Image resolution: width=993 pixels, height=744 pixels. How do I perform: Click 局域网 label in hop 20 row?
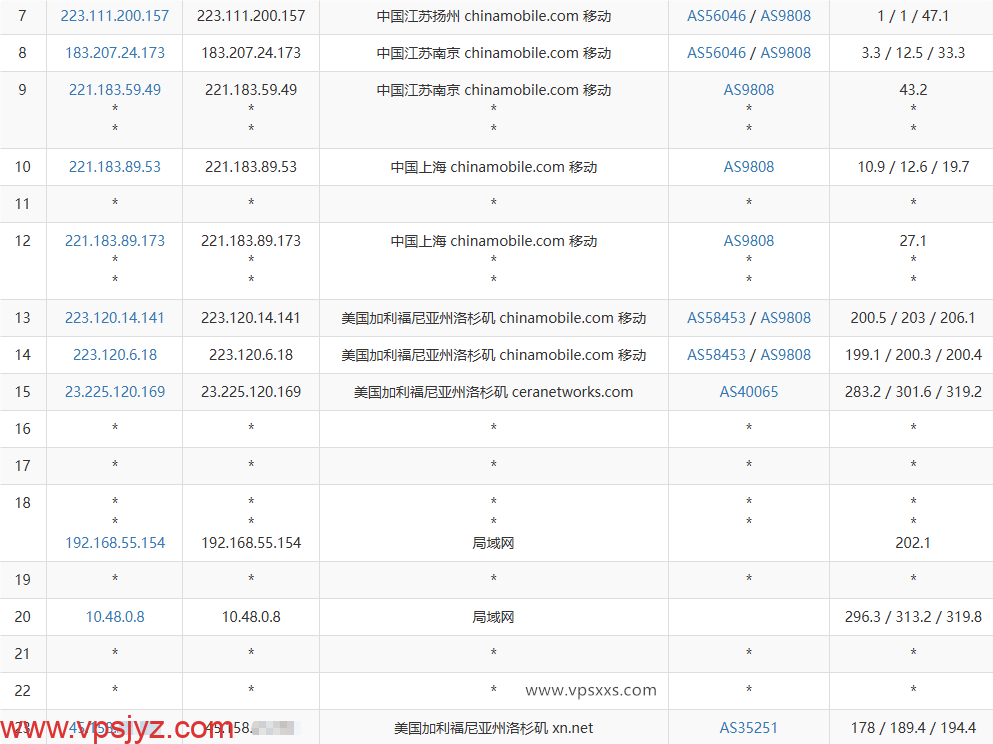tap(493, 617)
